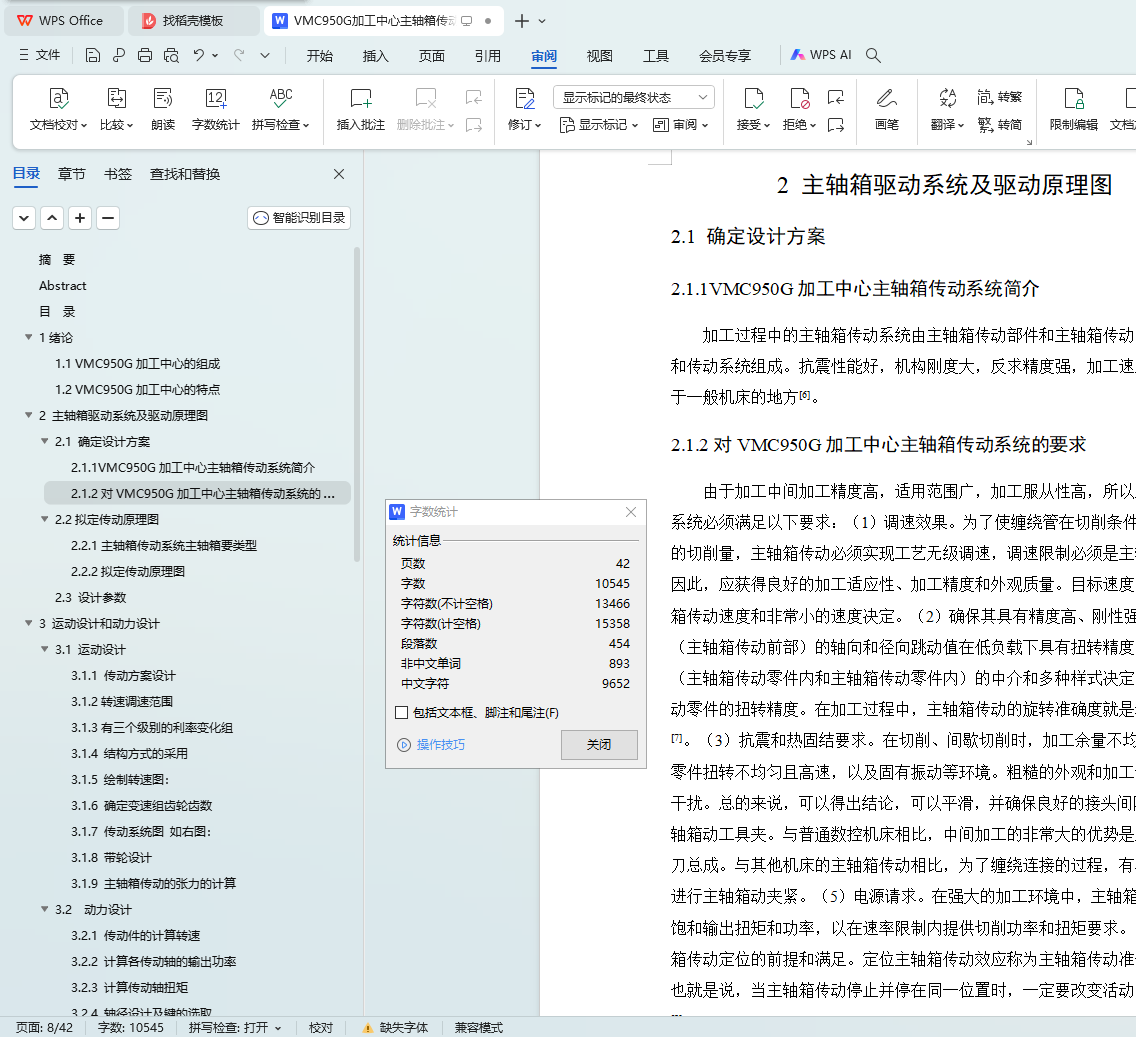Switch to the 视图 ribbon tab
The width and height of the screenshot is (1136, 1037).
599,56
